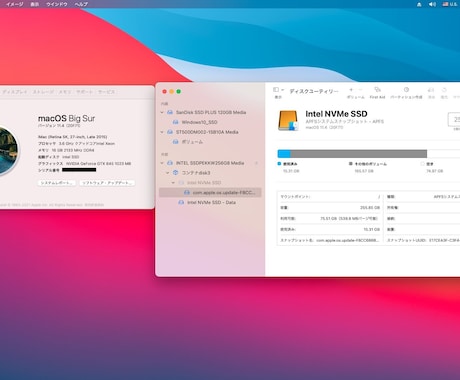Select コンテナdisk3 in the sidebar
The width and height of the screenshot is (460, 380).
[x=210, y=173]
